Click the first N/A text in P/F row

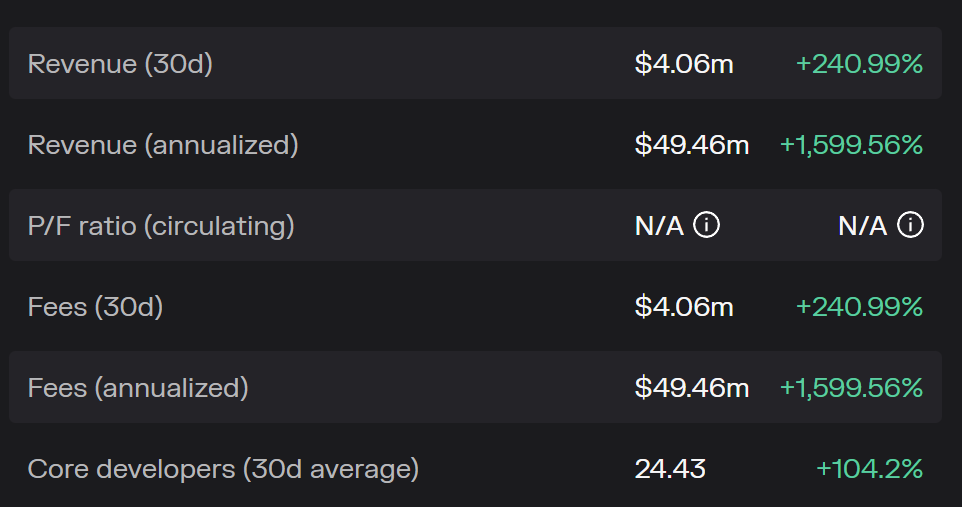tap(659, 226)
